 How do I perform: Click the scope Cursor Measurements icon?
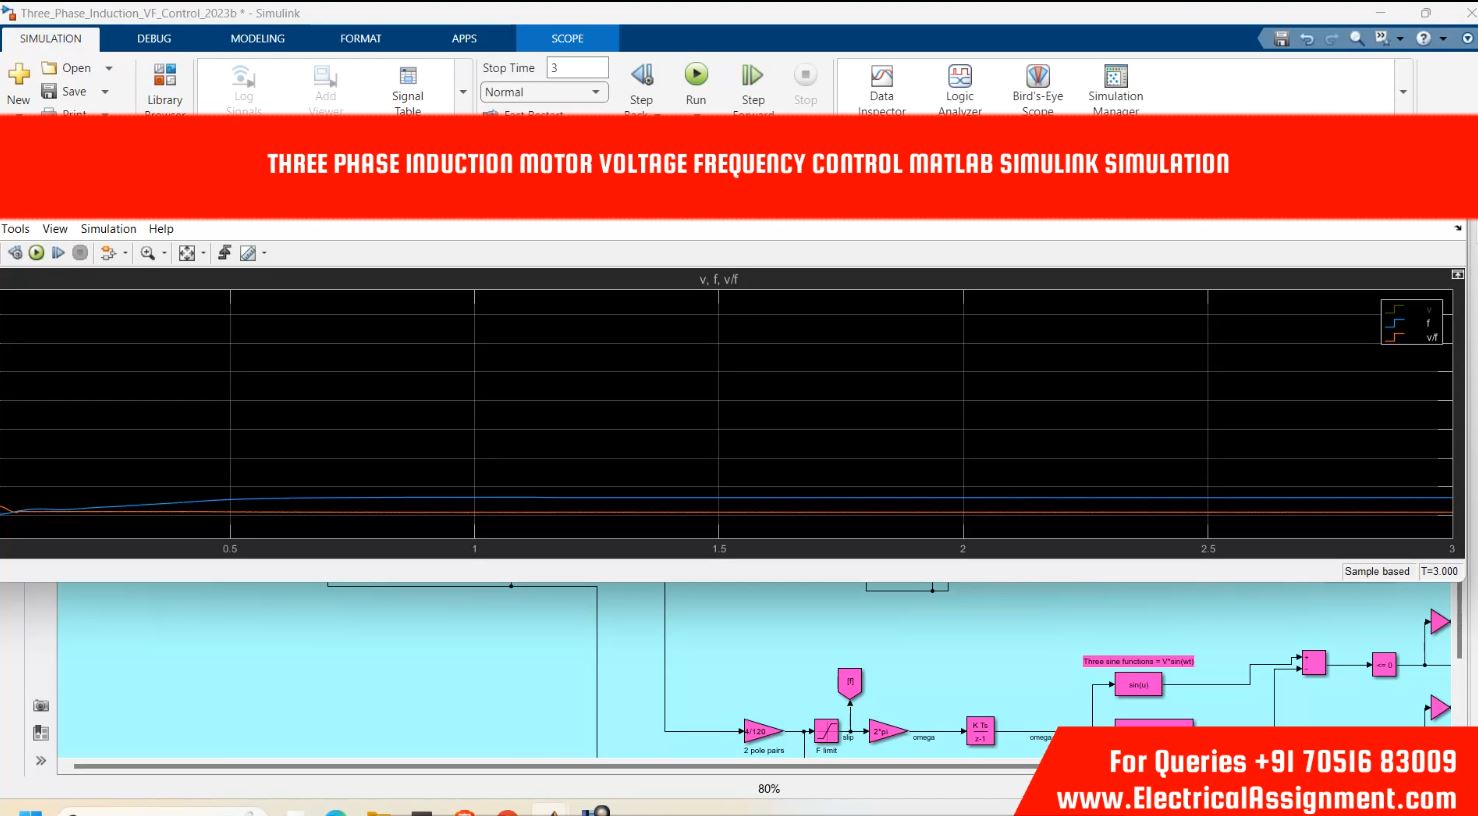coord(248,253)
